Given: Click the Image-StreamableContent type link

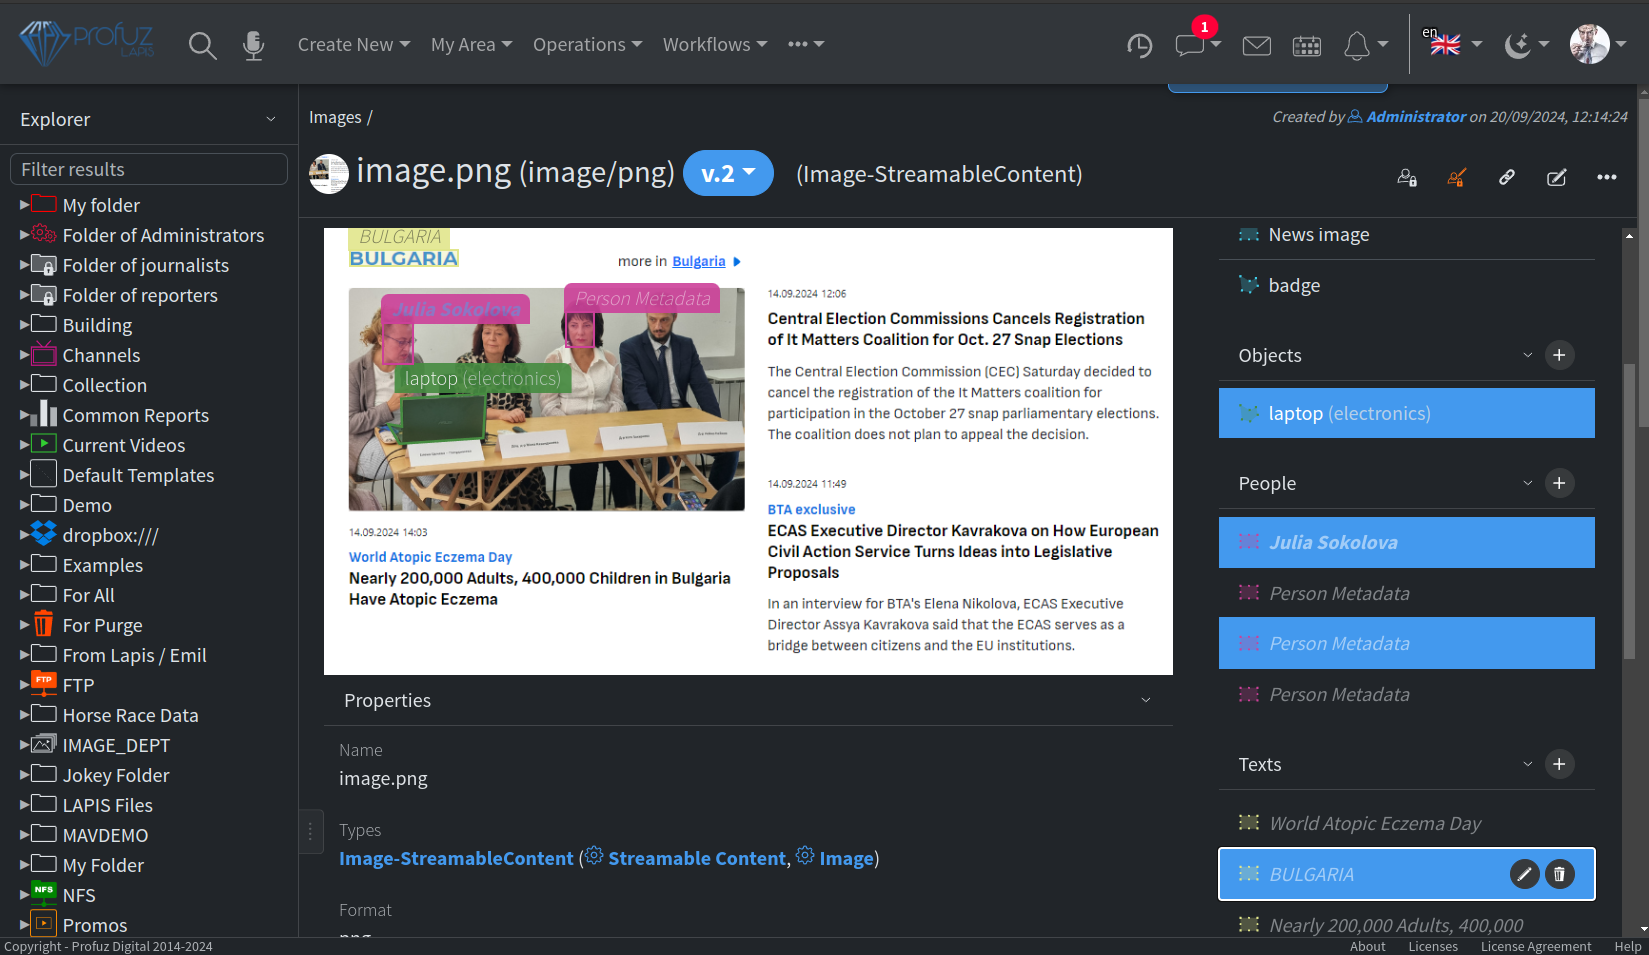Looking at the screenshot, I should point(456,858).
